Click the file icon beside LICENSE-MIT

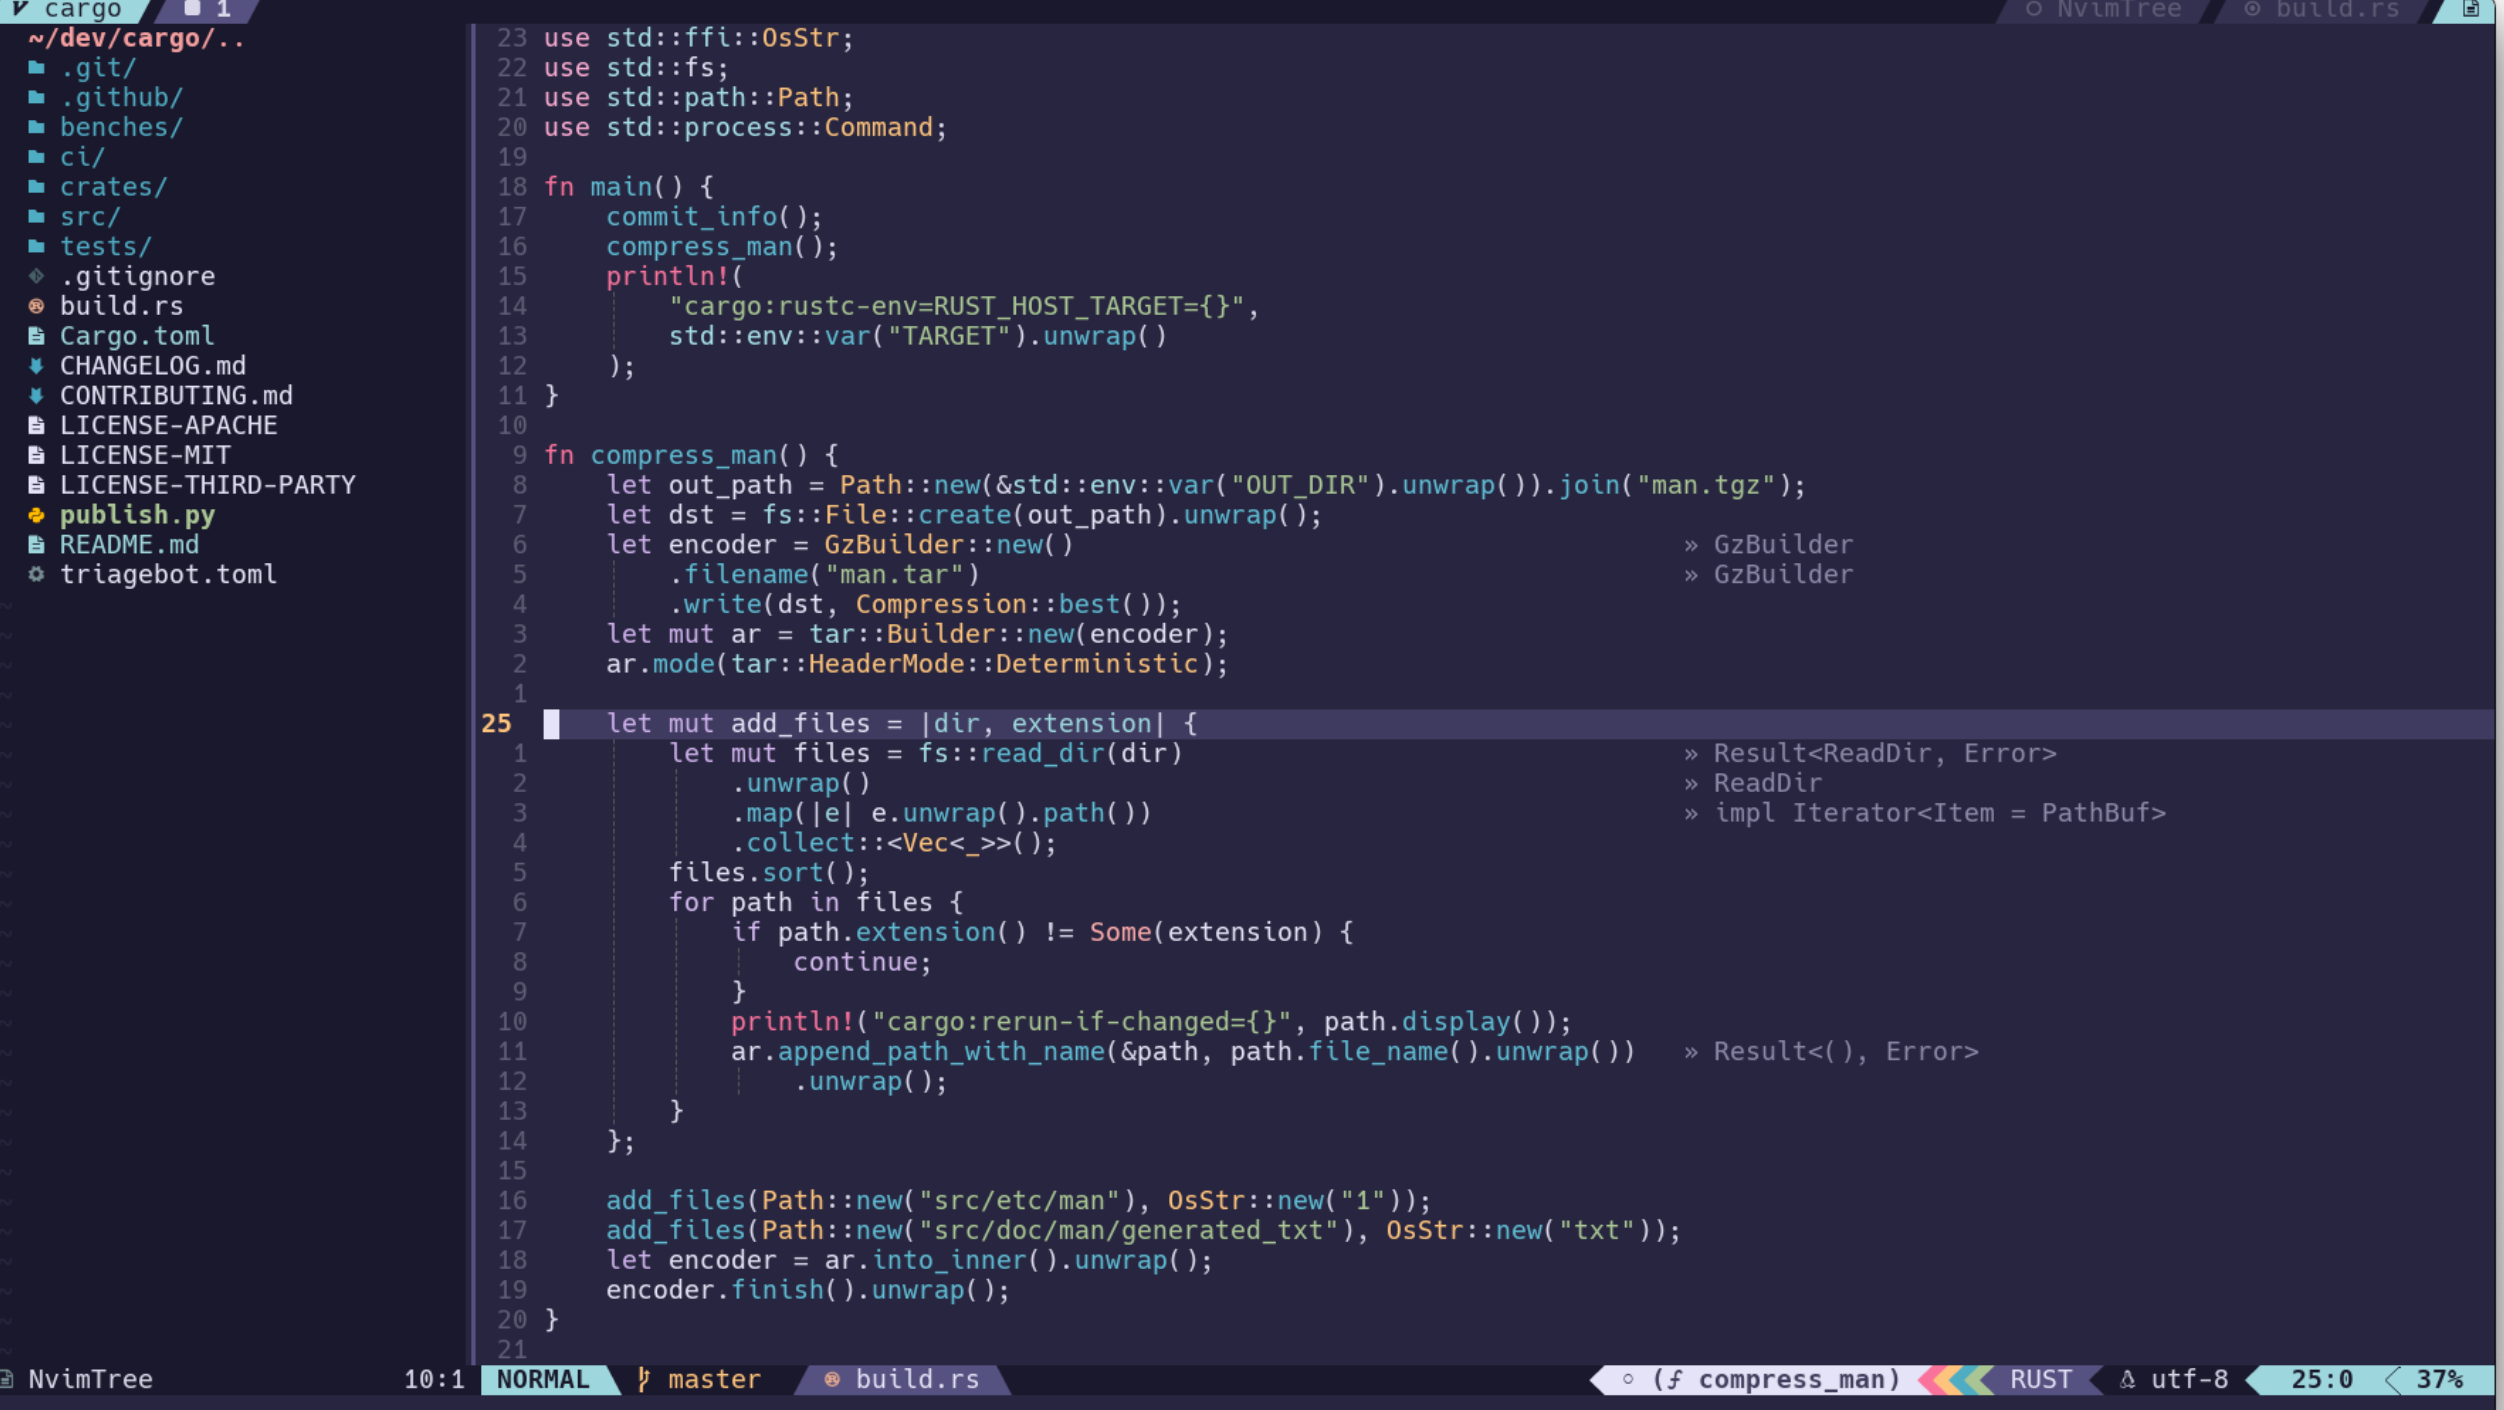pos(37,455)
